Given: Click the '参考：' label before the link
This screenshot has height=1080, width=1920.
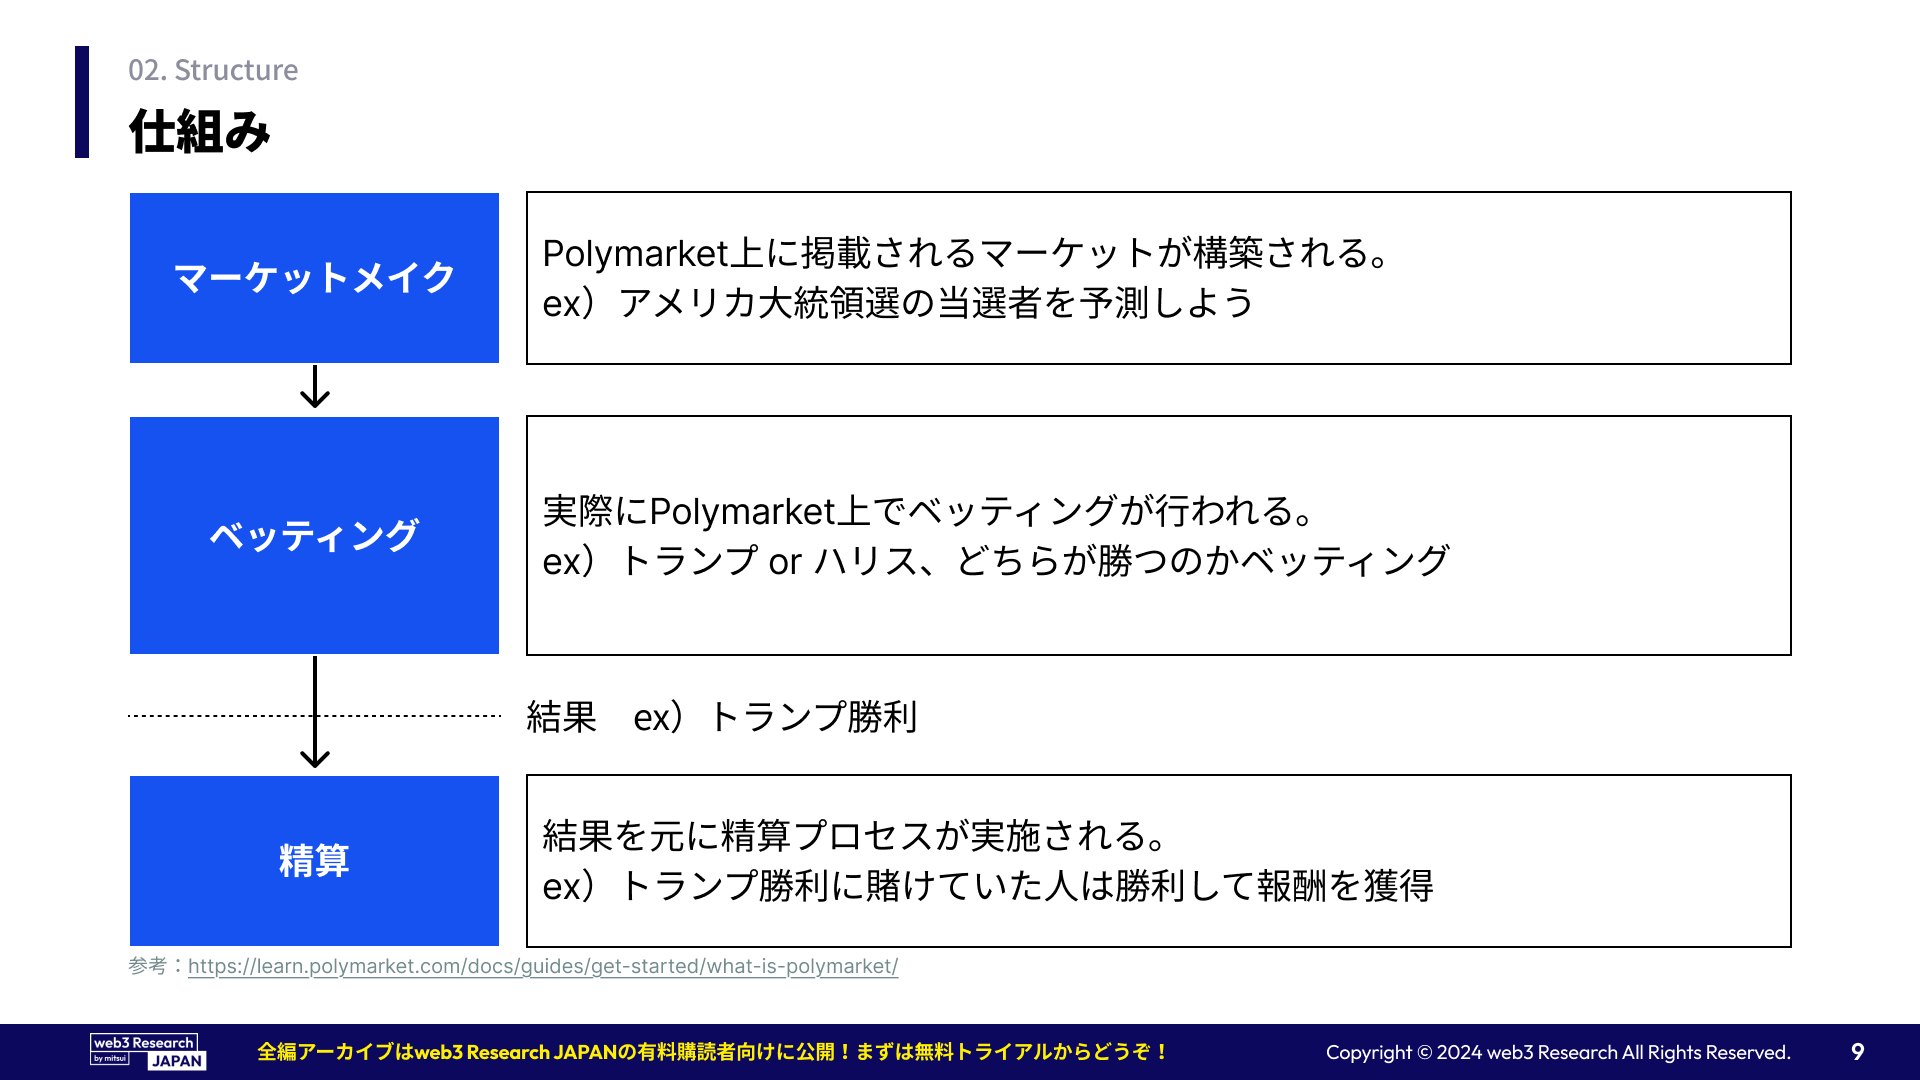Looking at the screenshot, I should click(157, 966).
